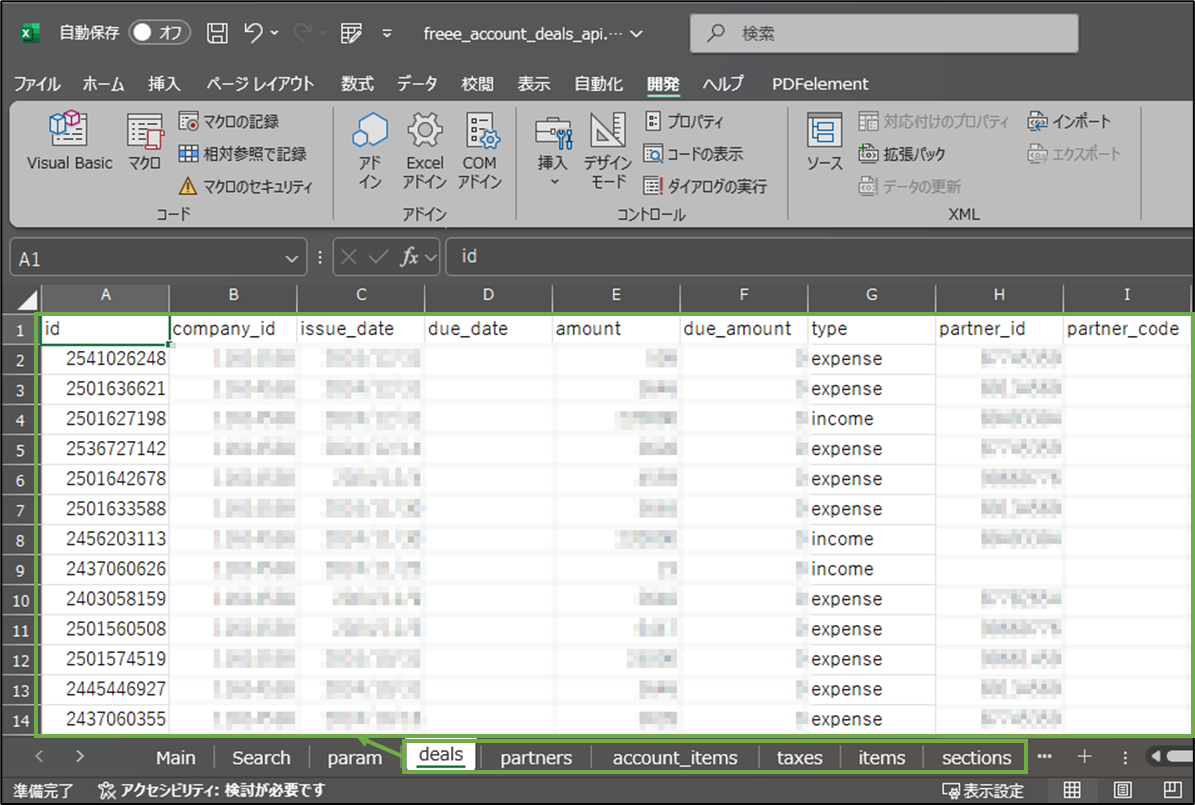1195x805 pixels.
Task: Toggle Design Mode (デザインモード)
Action: tap(607, 150)
